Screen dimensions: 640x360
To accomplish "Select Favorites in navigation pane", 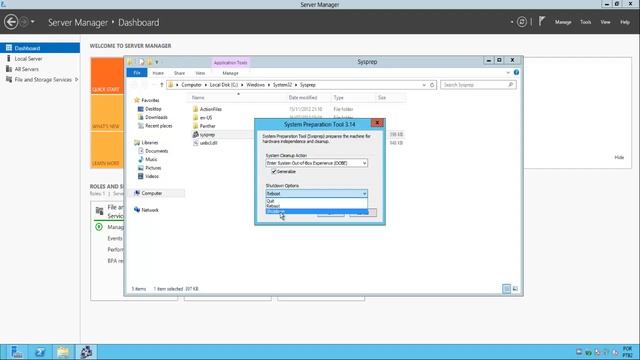I will (150, 100).
